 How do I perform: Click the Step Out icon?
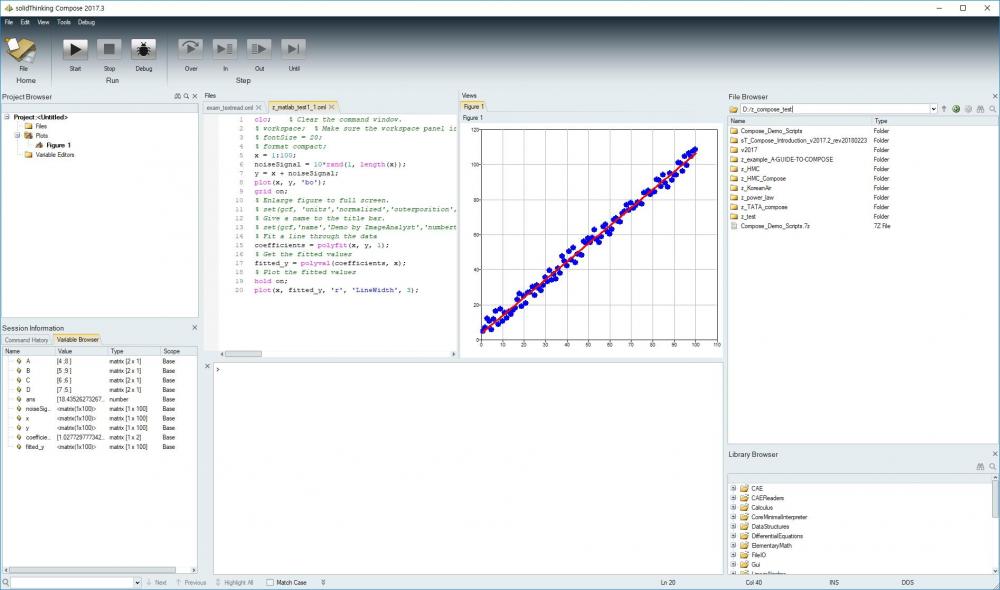(x=259, y=49)
